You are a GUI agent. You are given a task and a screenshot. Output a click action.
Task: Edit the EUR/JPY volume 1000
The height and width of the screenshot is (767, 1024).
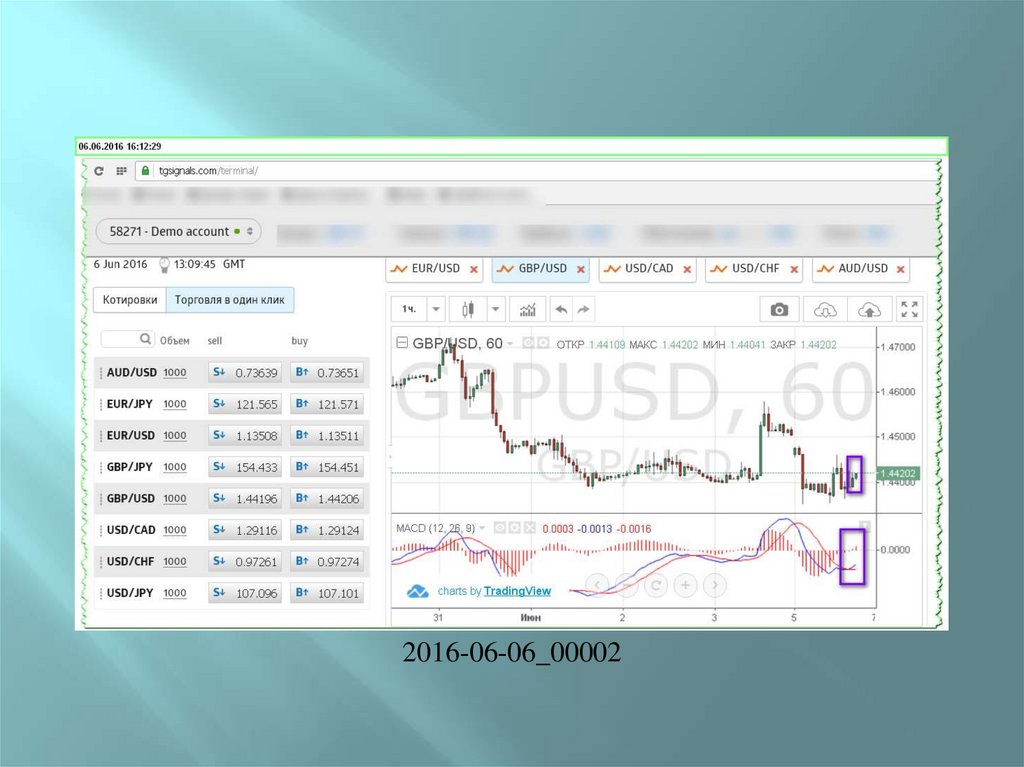pos(174,404)
